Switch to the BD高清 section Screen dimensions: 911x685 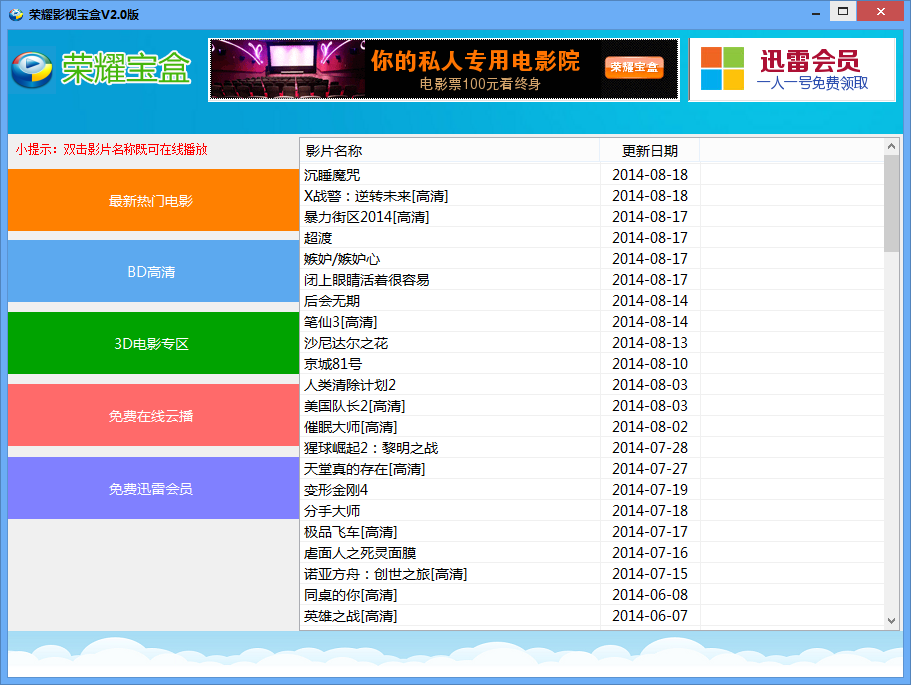152,270
